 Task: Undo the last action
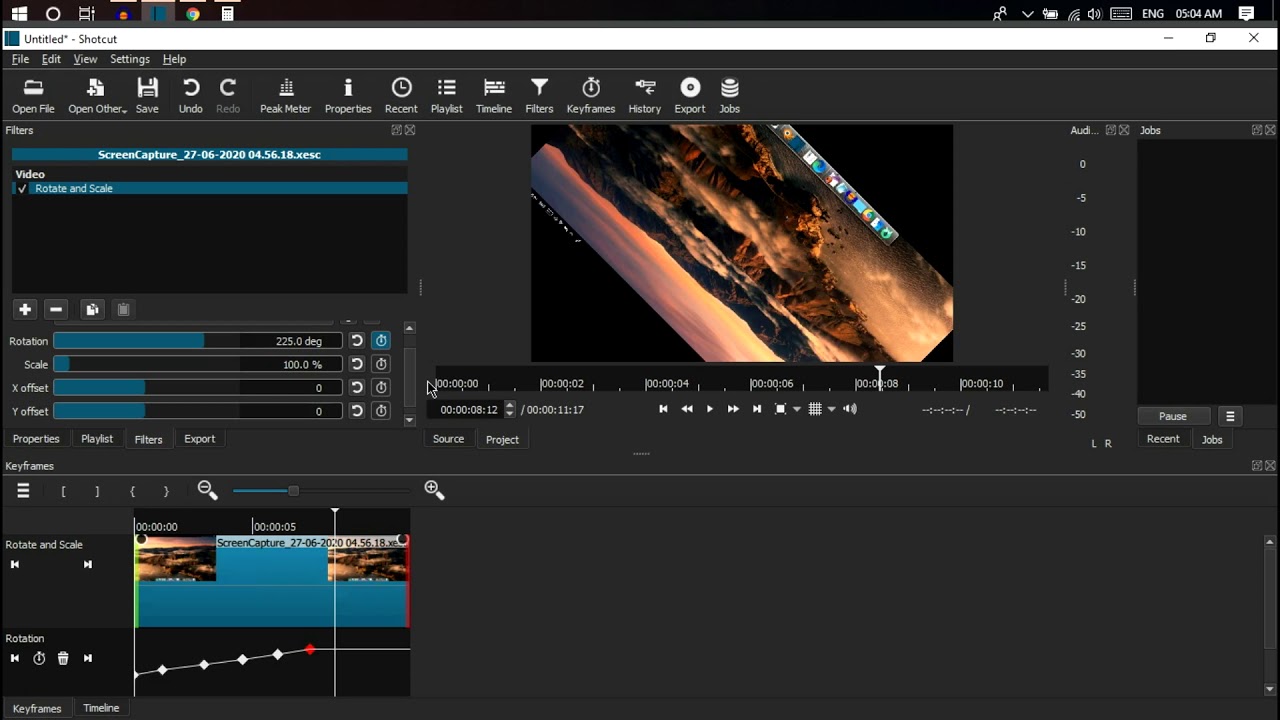(190, 96)
